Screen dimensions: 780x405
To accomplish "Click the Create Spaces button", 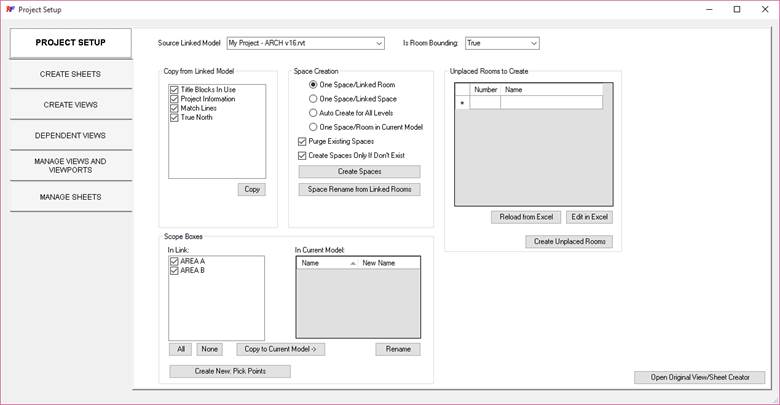I will tap(358, 171).
